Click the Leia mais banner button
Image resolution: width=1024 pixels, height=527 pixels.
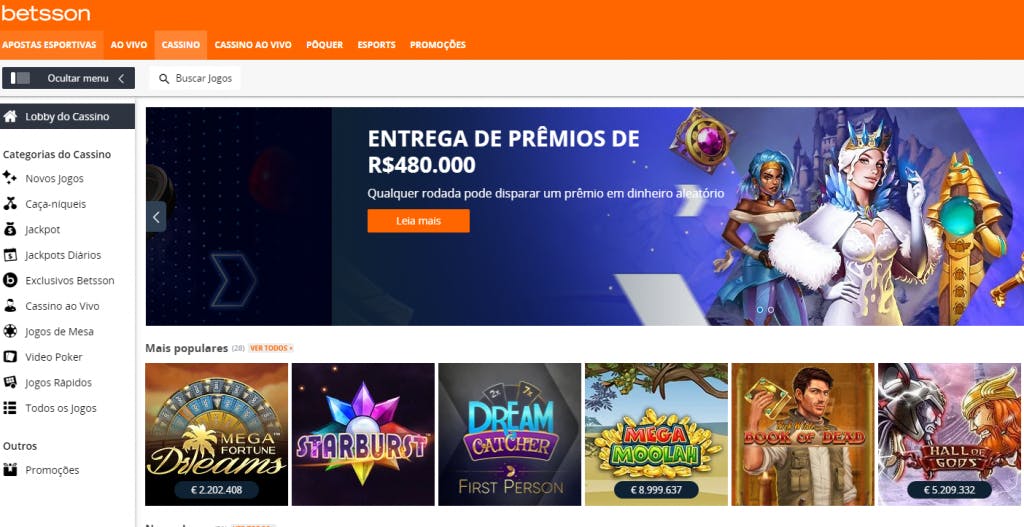[x=419, y=221]
